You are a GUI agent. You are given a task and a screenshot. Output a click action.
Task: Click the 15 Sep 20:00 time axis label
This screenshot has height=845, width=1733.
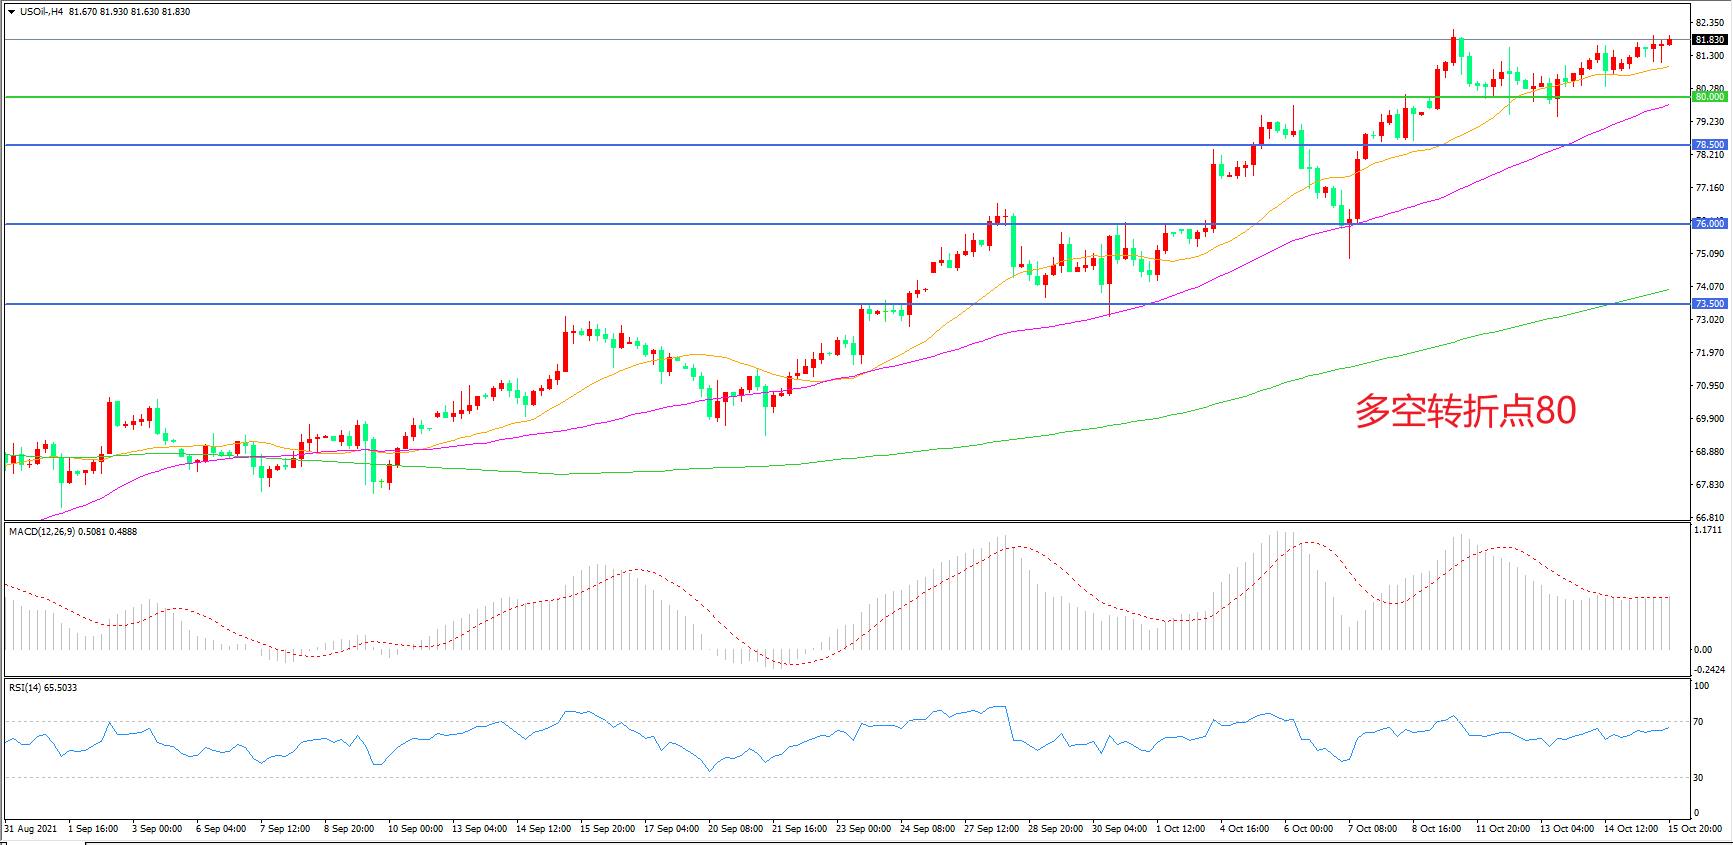click(x=607, y=829)
